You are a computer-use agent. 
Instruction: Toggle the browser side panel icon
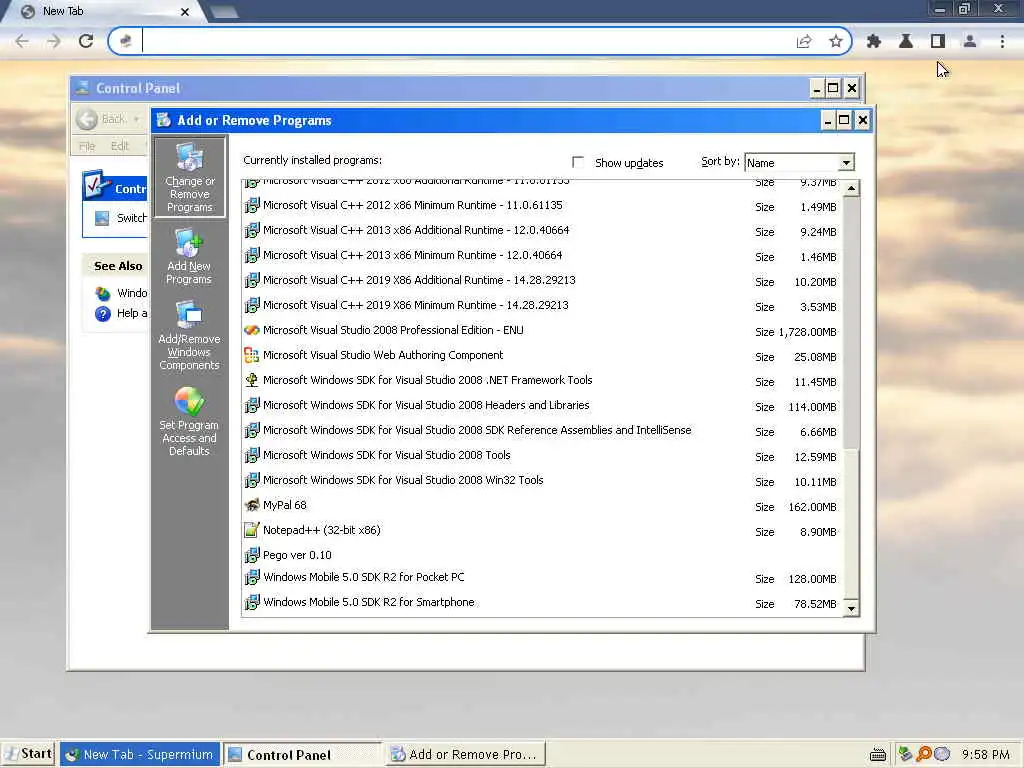(x=938, y=41)
